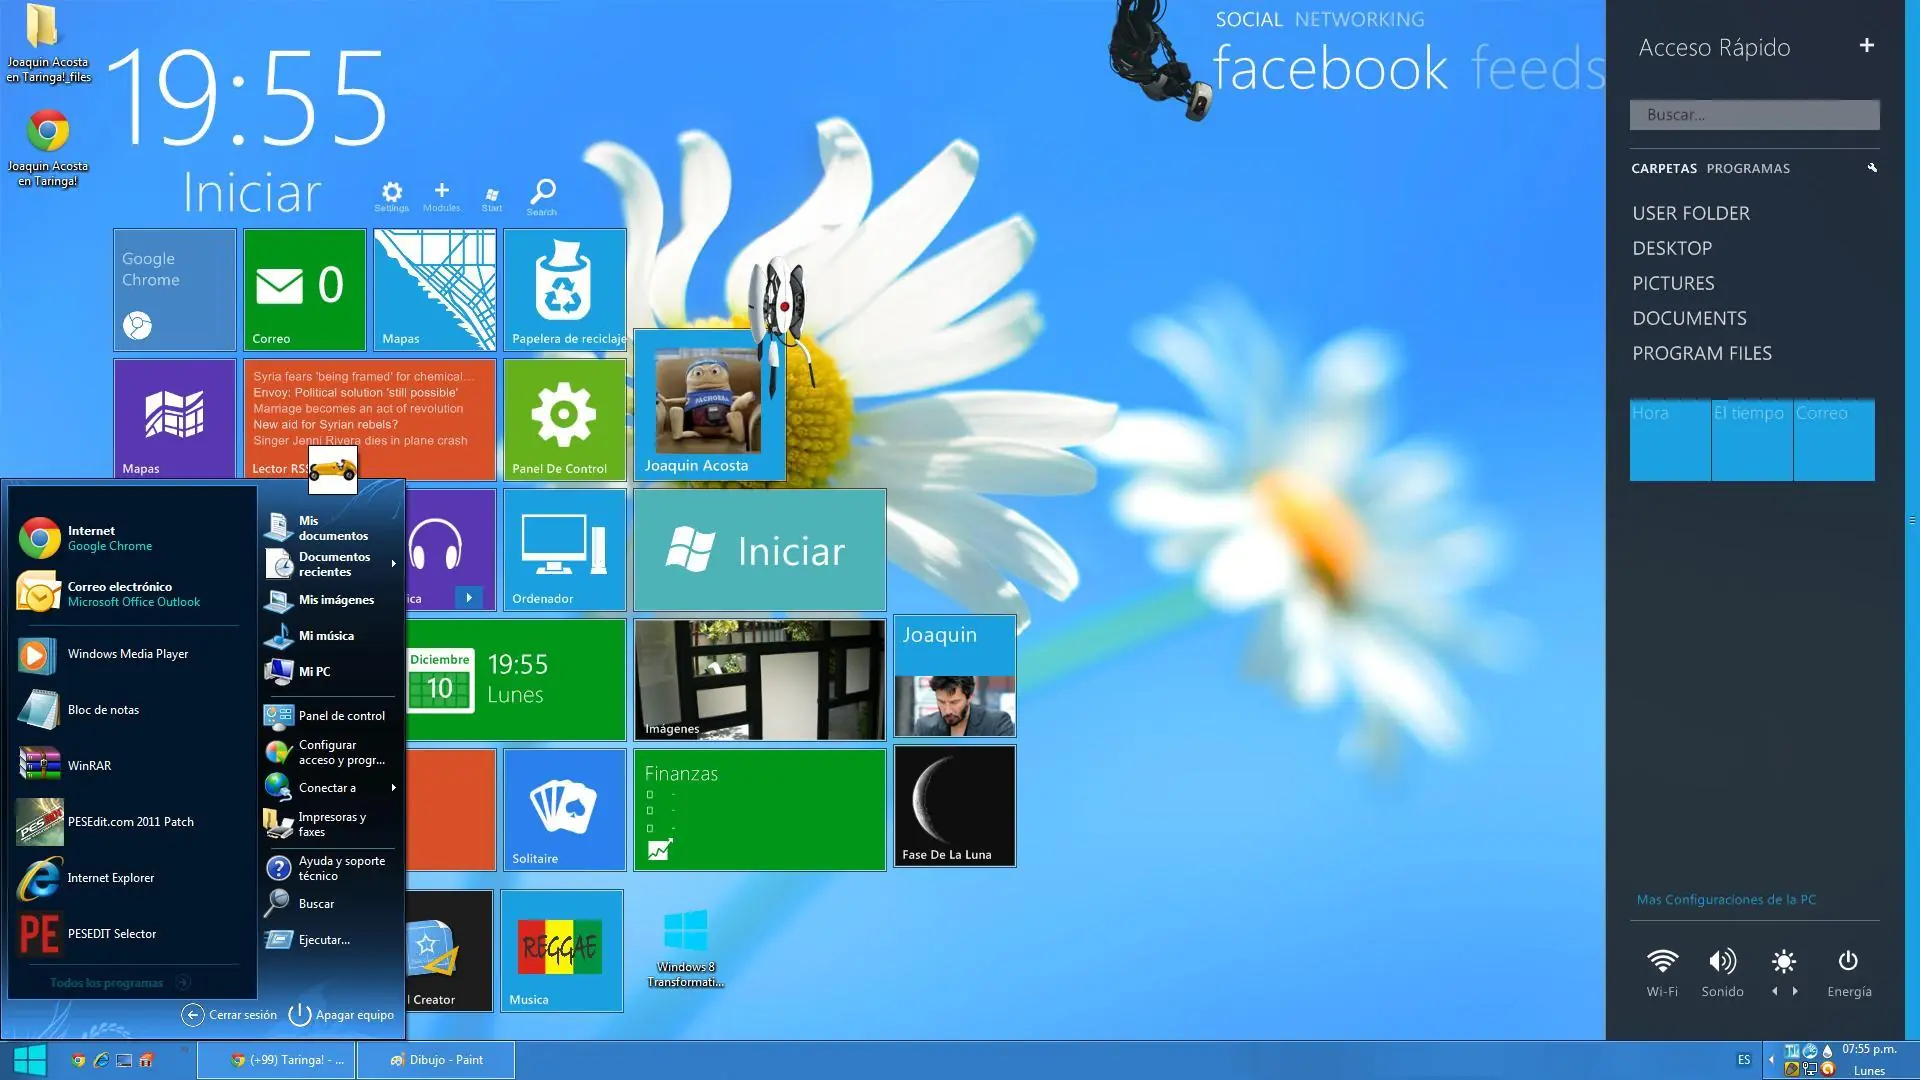Open the Lector RSS news tile

tap(370, 419)
